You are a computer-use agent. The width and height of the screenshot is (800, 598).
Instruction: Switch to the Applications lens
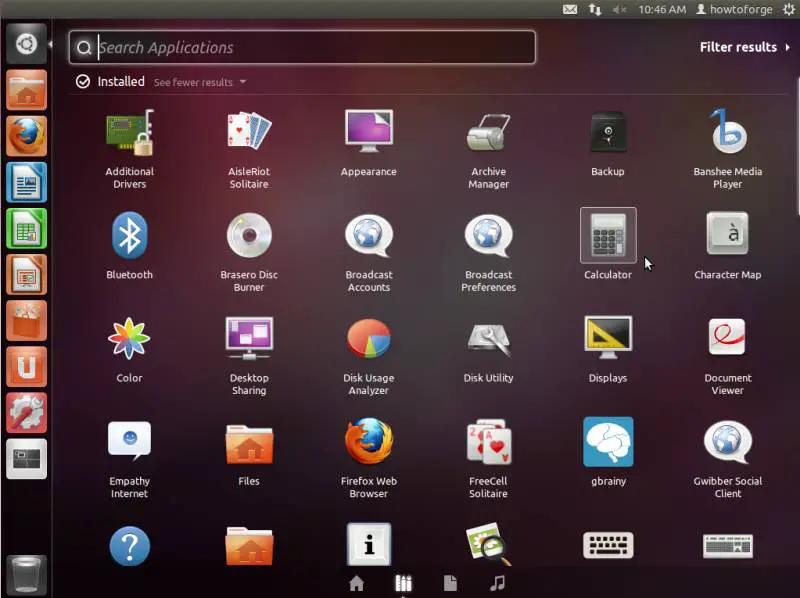[403, 583]
